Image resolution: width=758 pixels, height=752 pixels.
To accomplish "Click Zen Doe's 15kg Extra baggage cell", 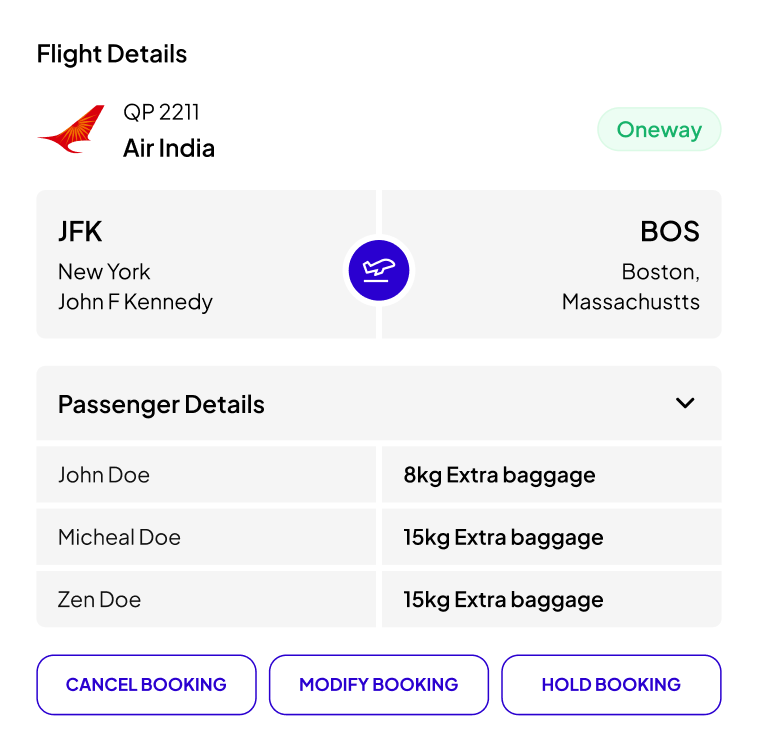I will tap(552, 599).
